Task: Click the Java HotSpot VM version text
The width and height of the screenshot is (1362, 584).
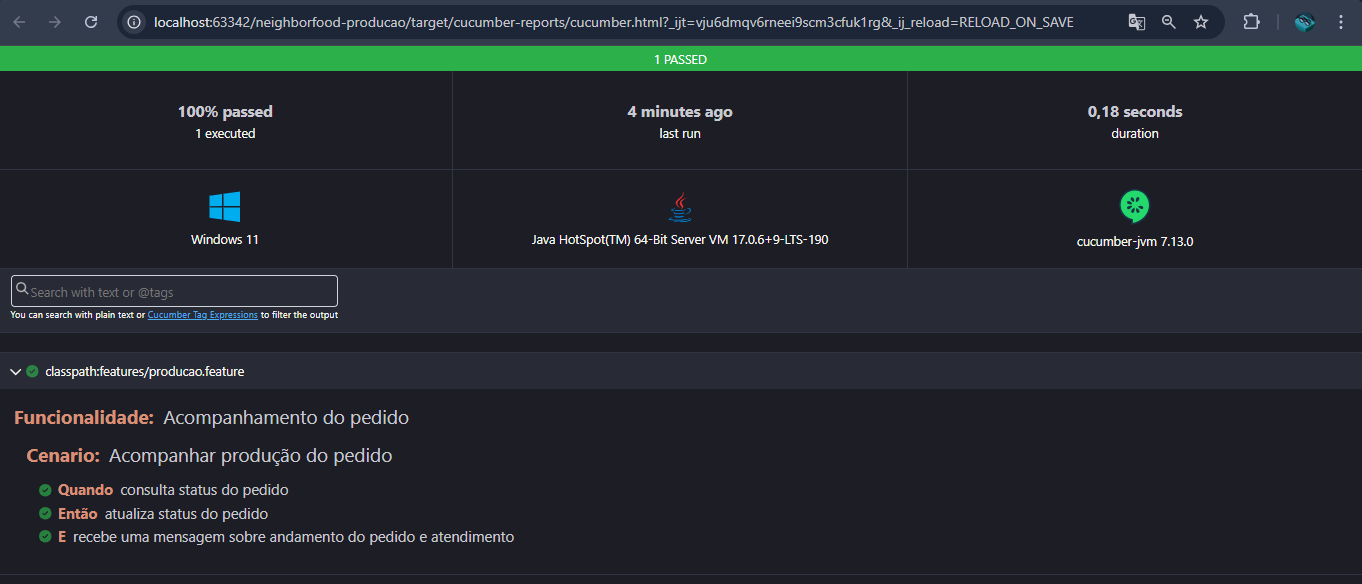Action: pyautogui.click(x=680, y=239)
